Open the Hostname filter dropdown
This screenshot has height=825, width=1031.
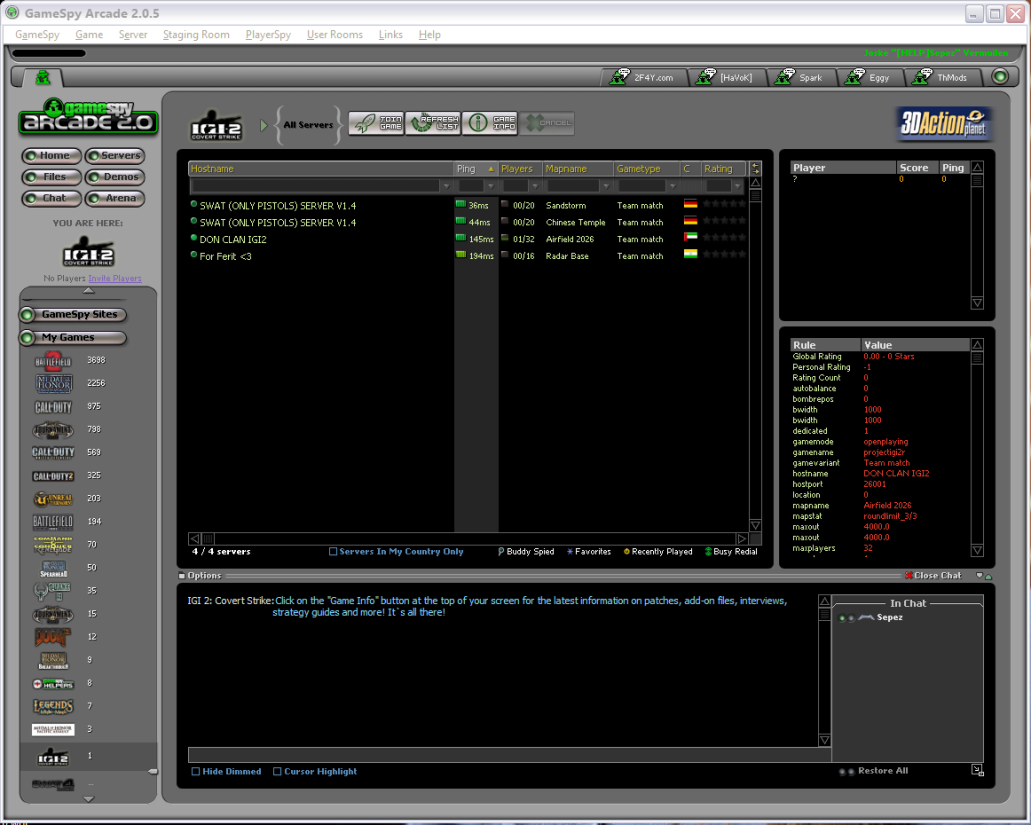point(446,186)
